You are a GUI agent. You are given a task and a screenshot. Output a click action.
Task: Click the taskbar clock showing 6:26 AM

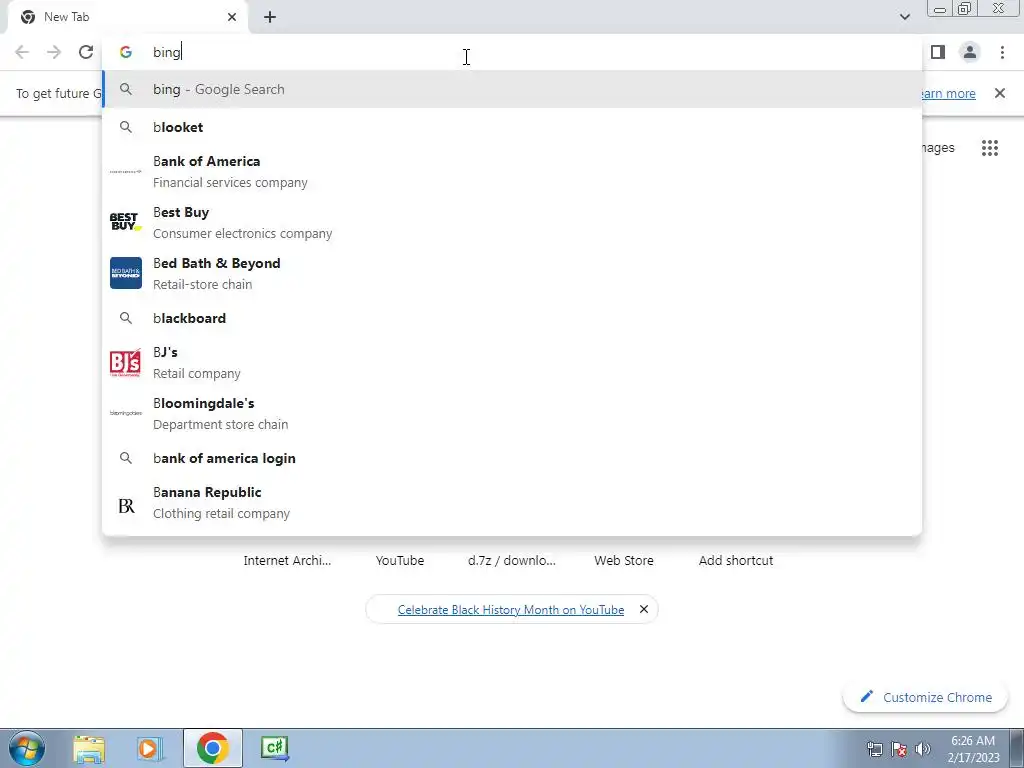pyautogui.click(x=973, y=749)
